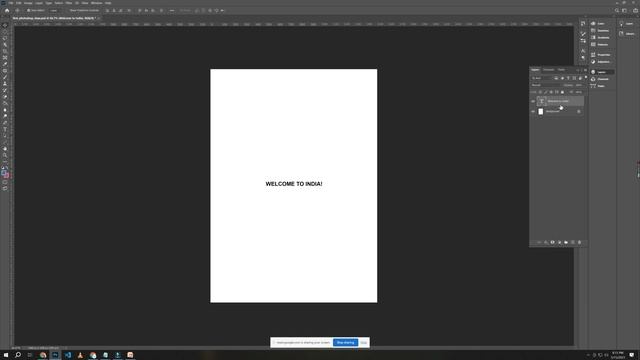Open the Libraries panel button
The image size is (640, 360).
point(627,34)
